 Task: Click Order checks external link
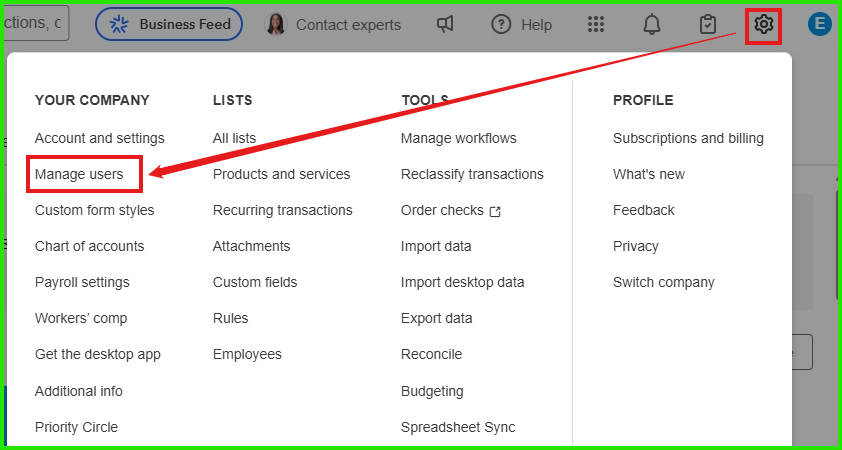pyautogui.click(x=451, y=211)
